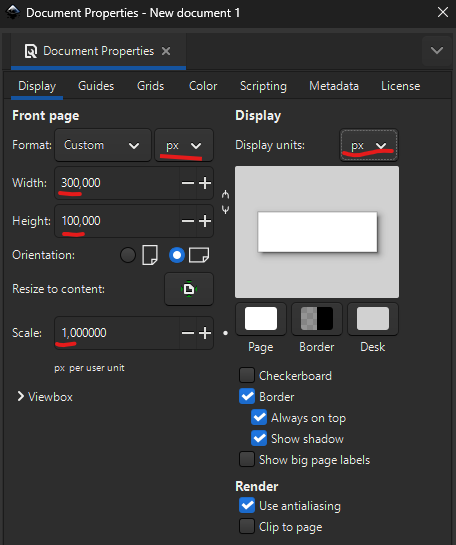Close the Document Properties window

tap(443, 13)
